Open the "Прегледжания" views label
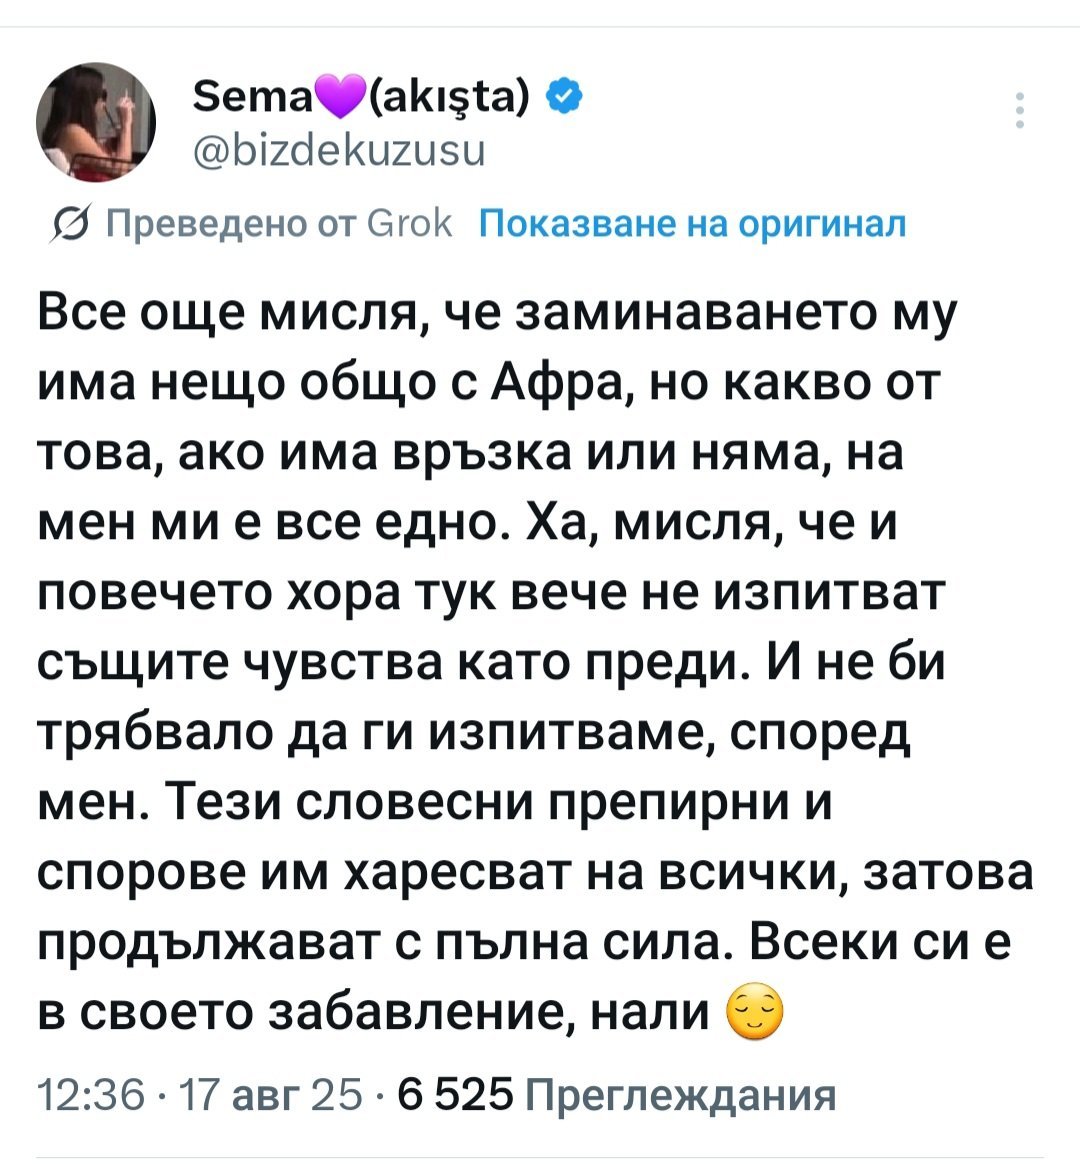1080x1164 pixels. click(680, 1096)
